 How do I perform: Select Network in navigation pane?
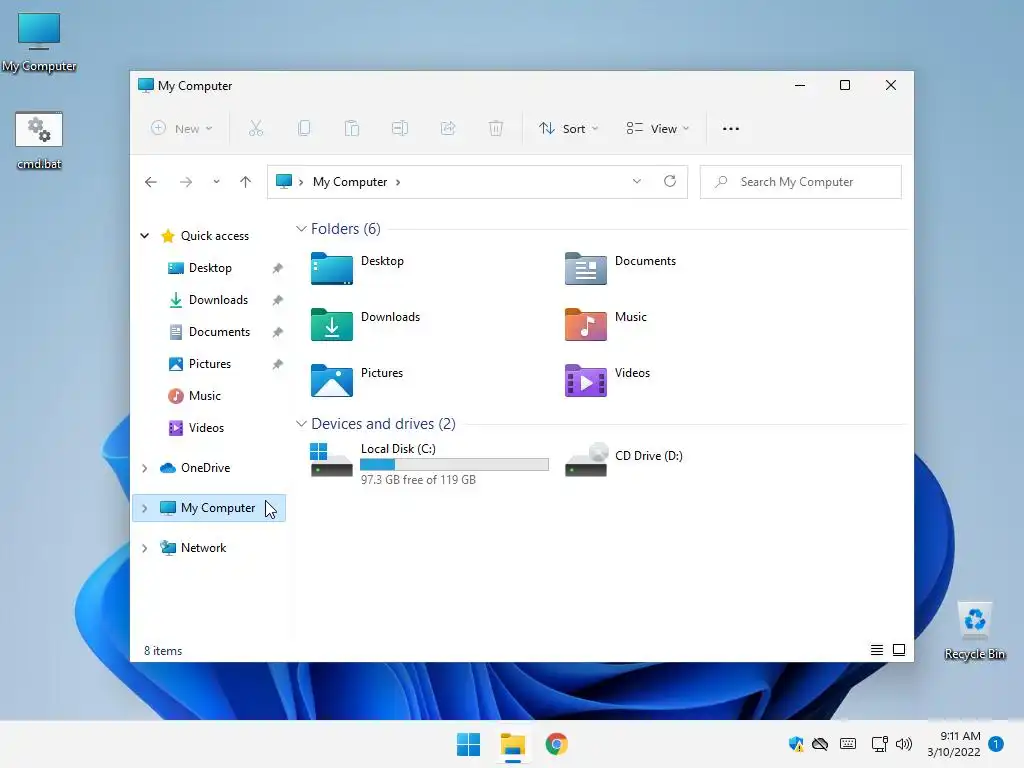coord(203,548)
